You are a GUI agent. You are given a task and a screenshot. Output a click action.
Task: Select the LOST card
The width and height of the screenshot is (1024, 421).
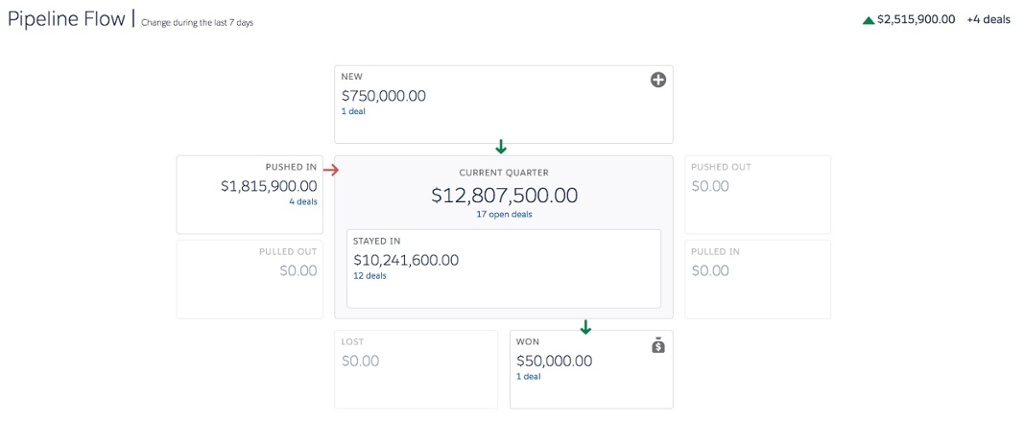tap(415, 369)
